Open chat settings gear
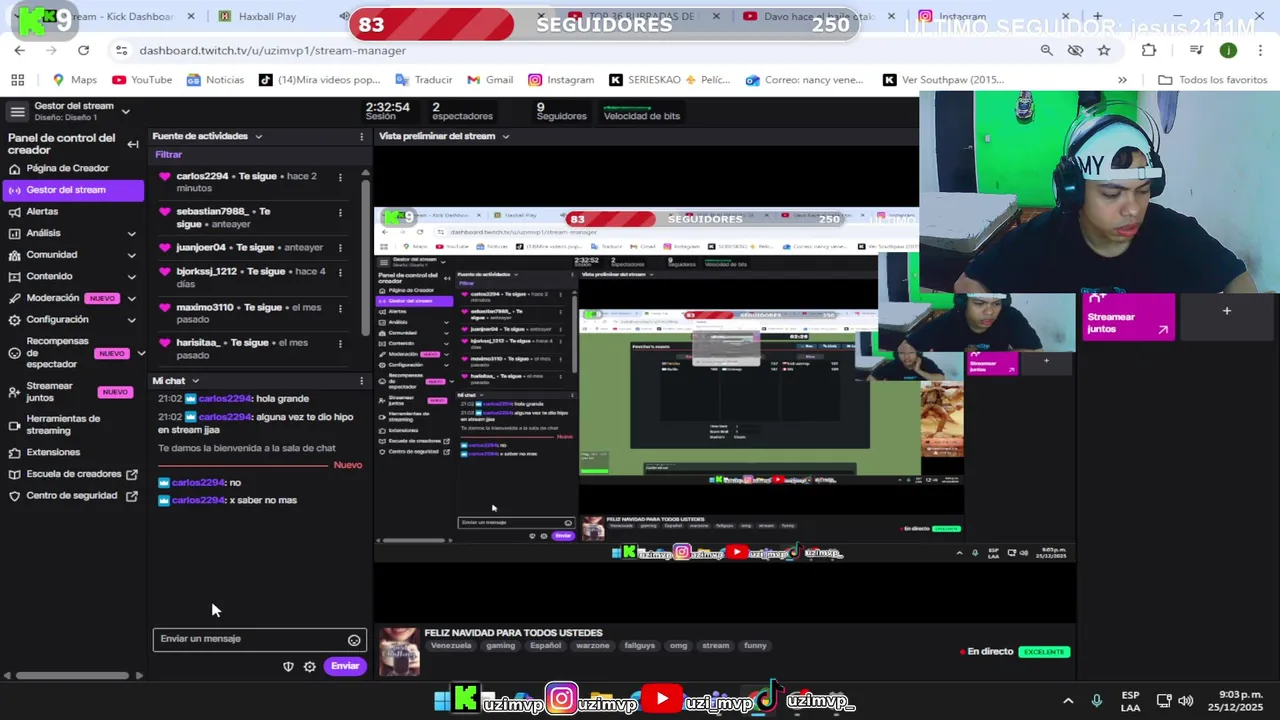The height and width of the screenshot is (720, 1280). (310, 667)
